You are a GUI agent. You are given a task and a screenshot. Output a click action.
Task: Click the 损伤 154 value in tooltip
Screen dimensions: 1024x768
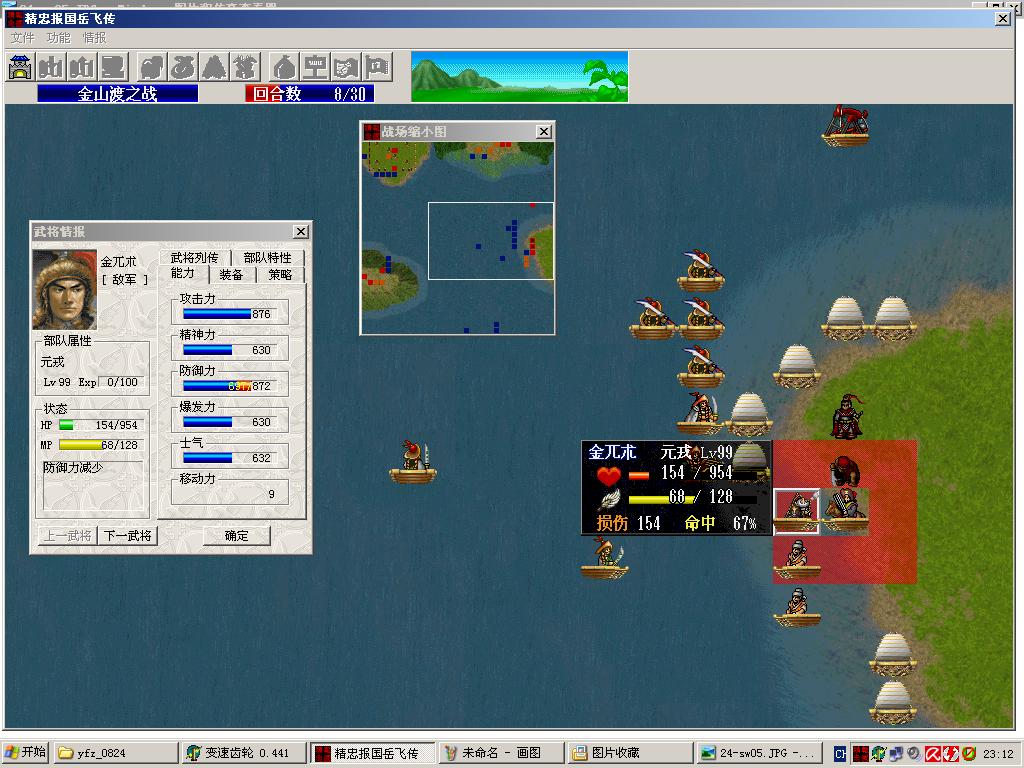pos(628,523)
